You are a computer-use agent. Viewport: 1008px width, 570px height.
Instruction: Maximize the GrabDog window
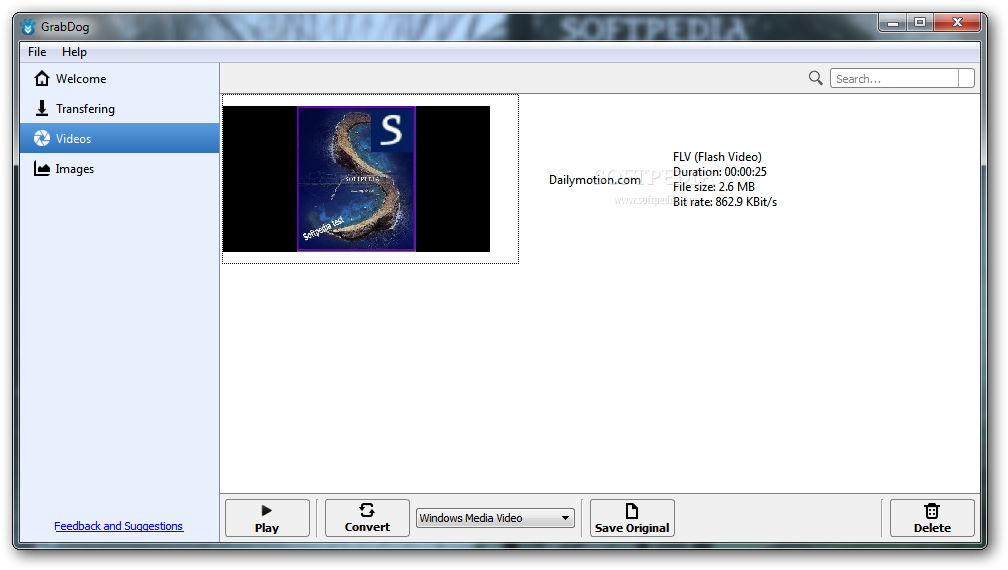(x=920, y=22)
